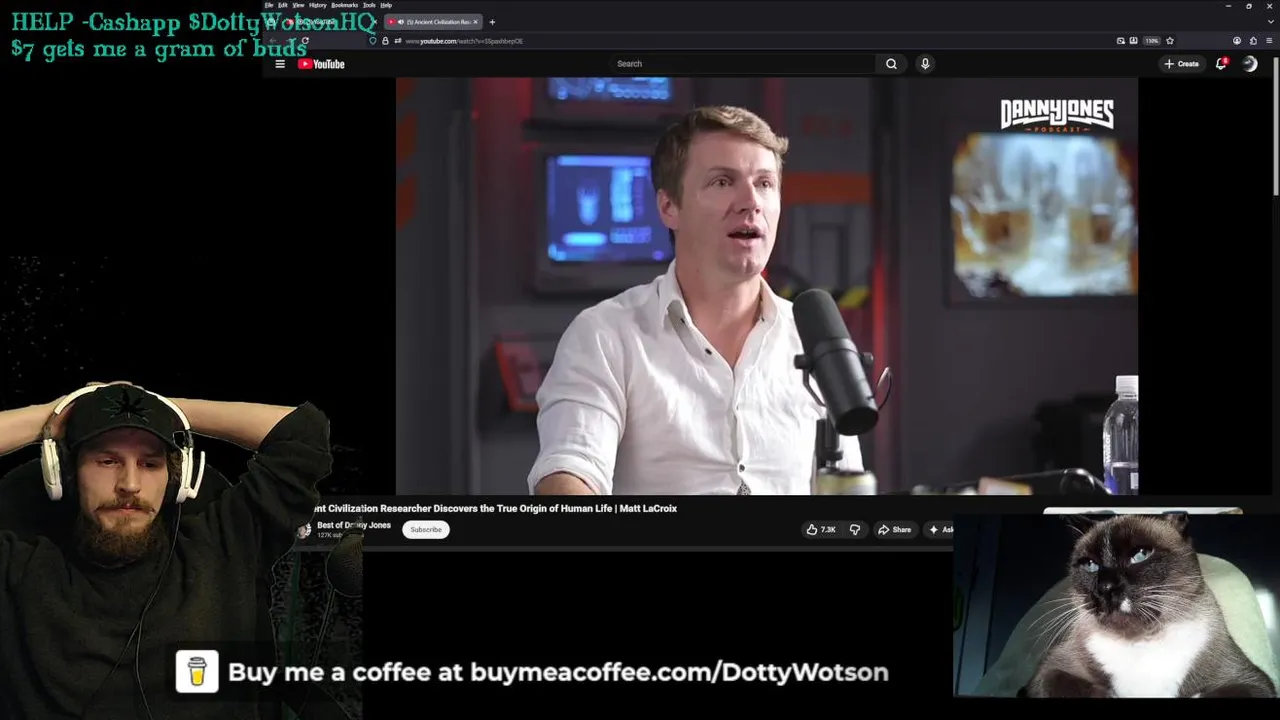Open a new browser tab
Viewport: 1280px width, 720px height.
coord(492,22)
